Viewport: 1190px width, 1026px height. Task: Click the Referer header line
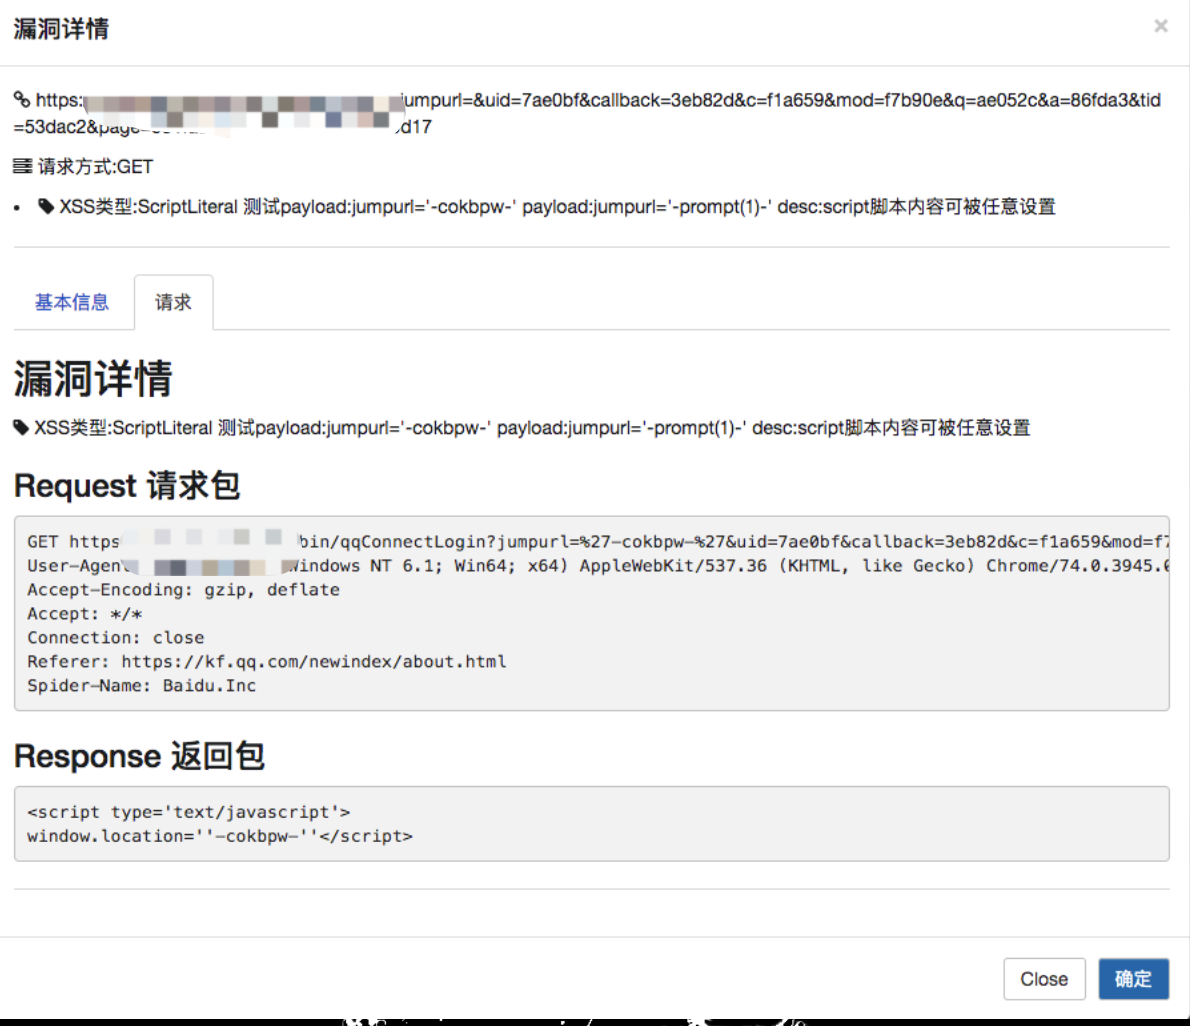point(266,662)
